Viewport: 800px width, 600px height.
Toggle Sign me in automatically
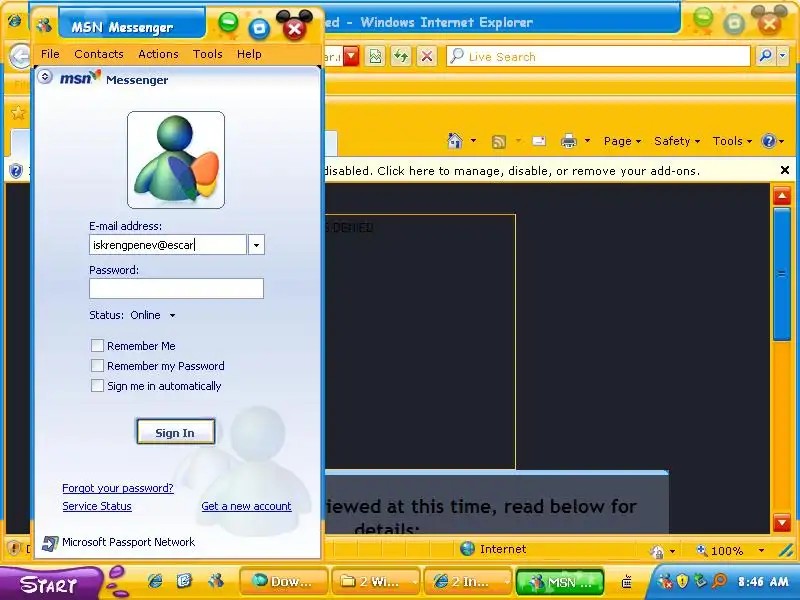pyautogui.click(x=97, y=385)
